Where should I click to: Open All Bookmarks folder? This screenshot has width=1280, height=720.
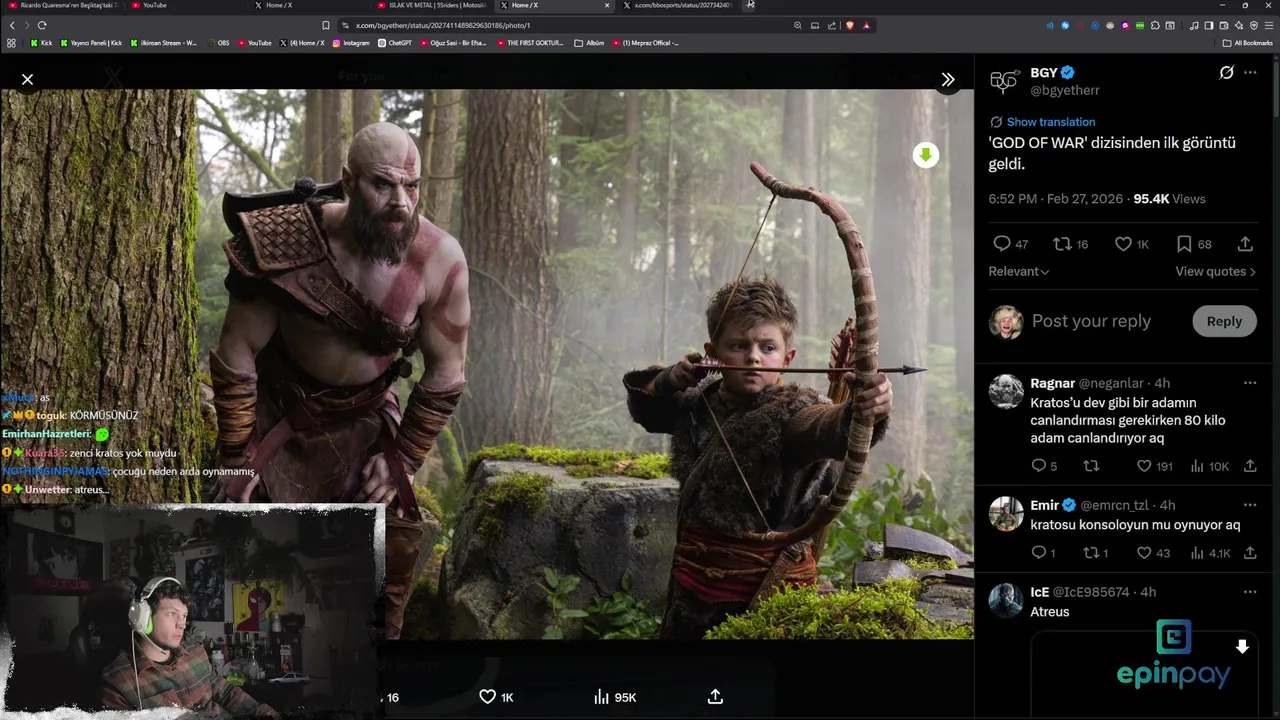click(1247, 43)
